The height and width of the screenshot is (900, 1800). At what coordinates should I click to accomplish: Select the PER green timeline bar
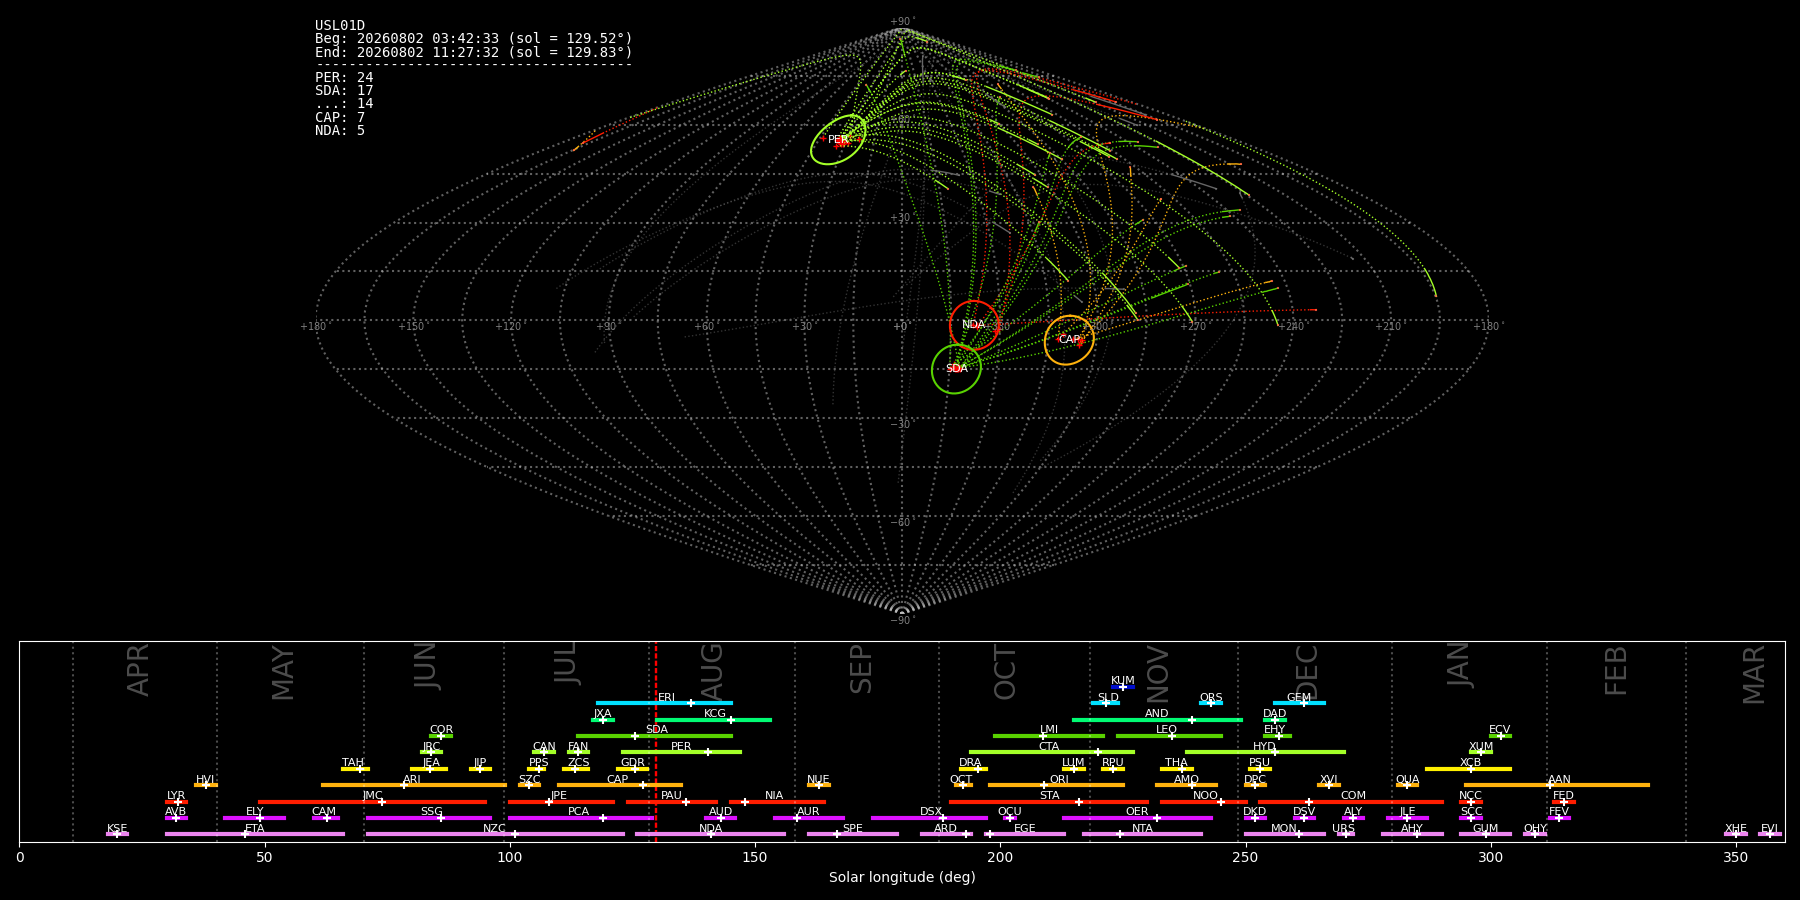click(681, 752)
